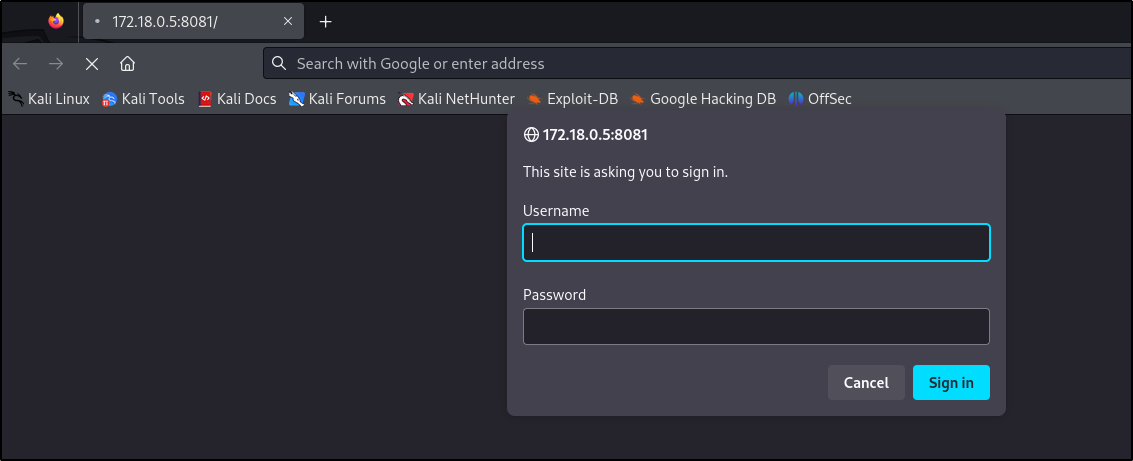
Task: Click the forward navigation arrow
Action: point(56,64)
